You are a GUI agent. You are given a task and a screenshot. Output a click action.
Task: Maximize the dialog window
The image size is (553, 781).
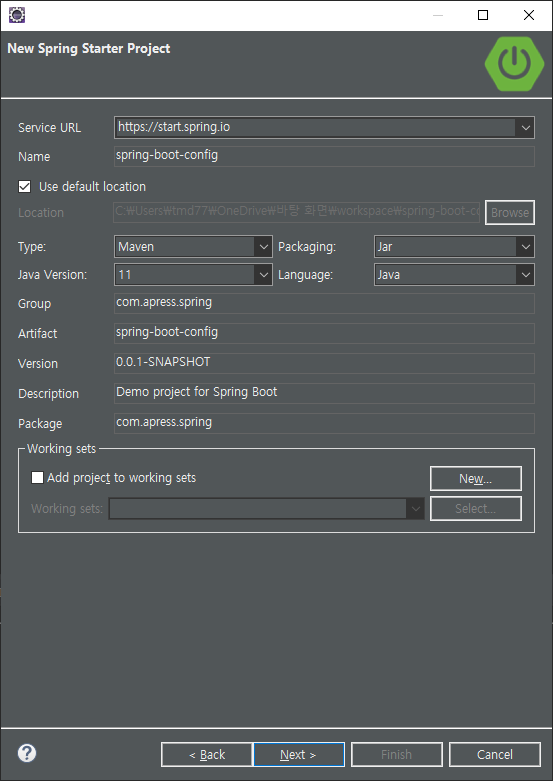(483, 15)
